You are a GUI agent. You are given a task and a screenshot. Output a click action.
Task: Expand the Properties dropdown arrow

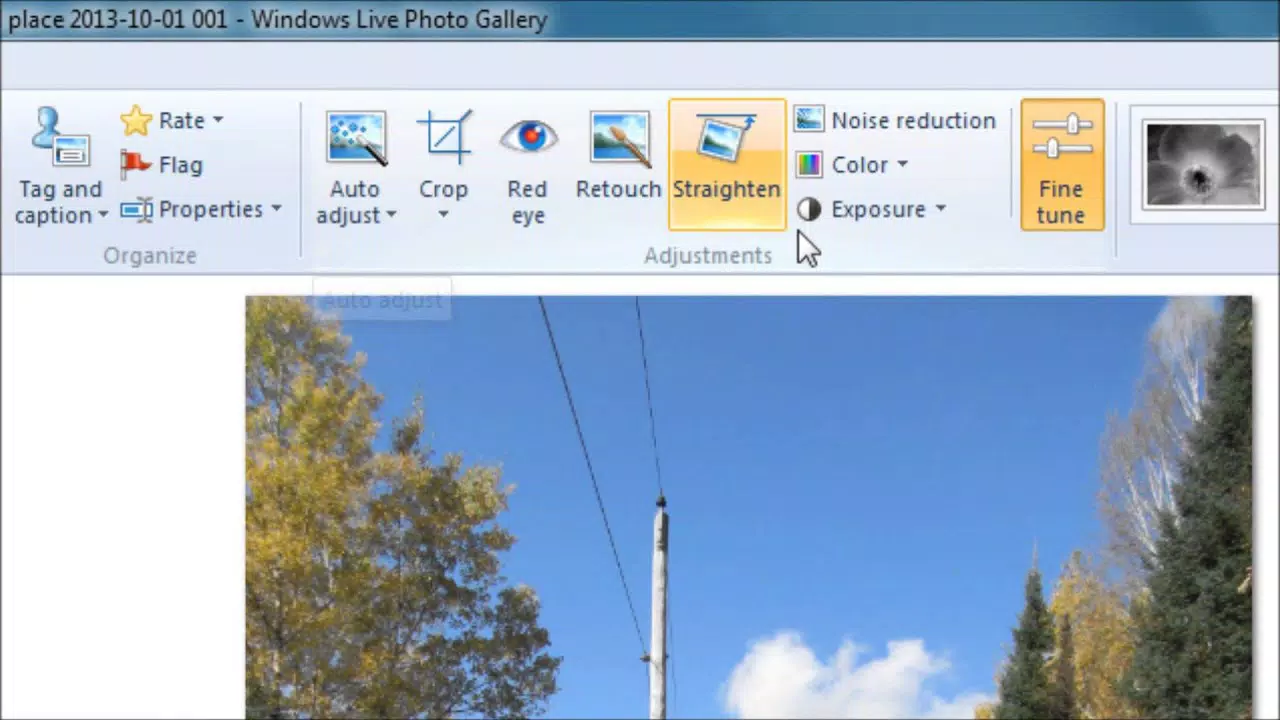276,209
